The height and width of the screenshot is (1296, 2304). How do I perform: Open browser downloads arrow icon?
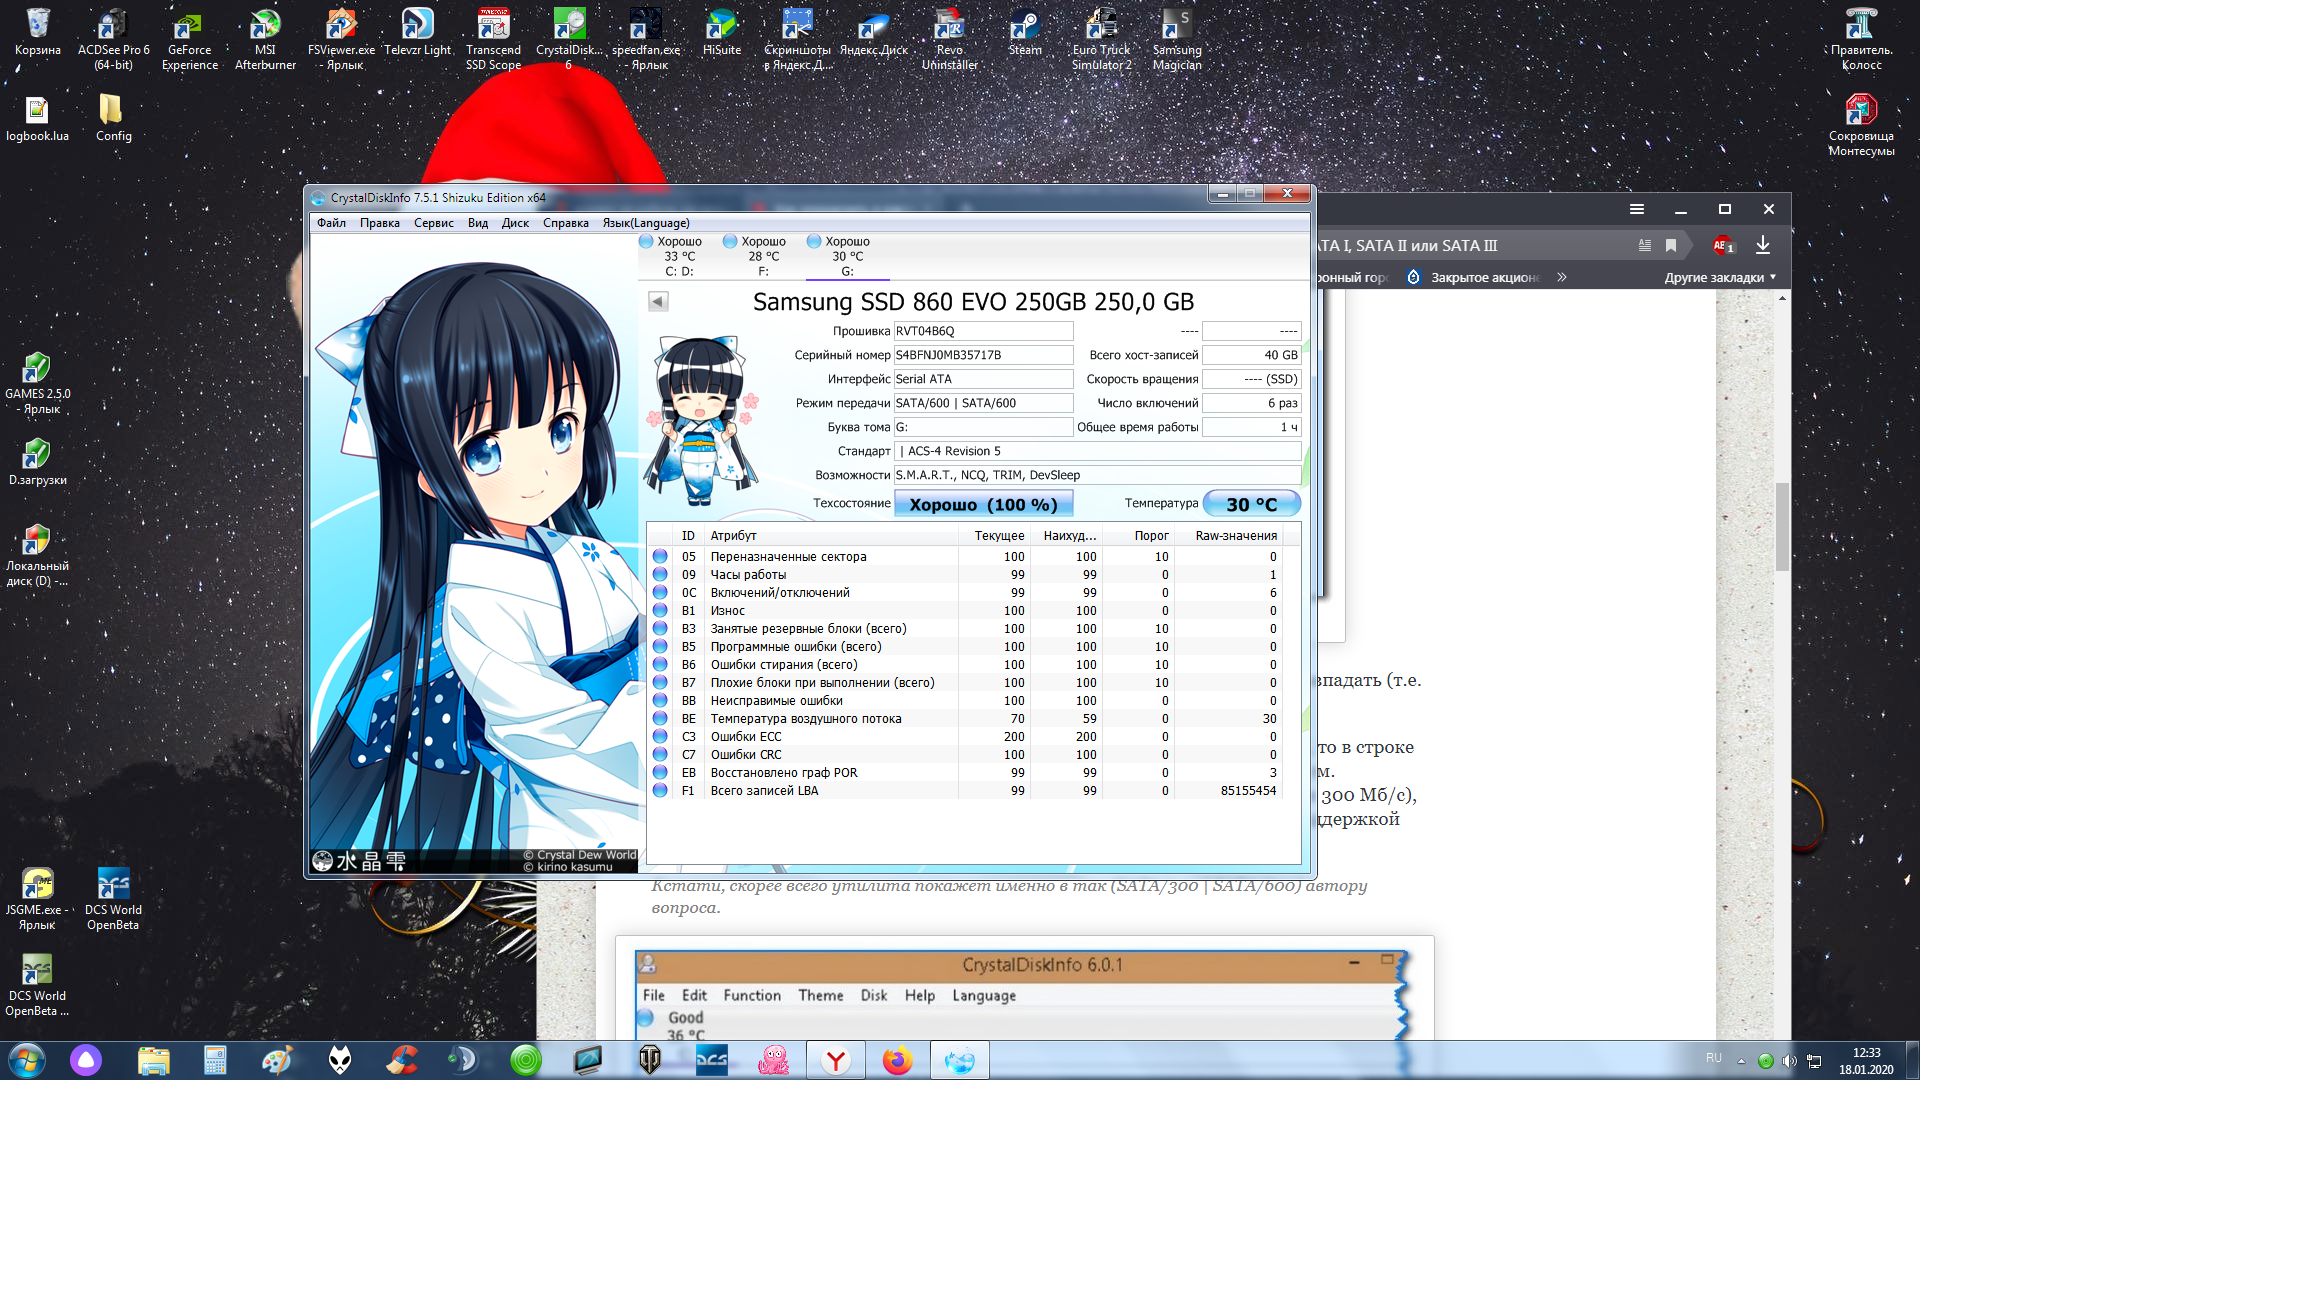[x=1763, y=245]
